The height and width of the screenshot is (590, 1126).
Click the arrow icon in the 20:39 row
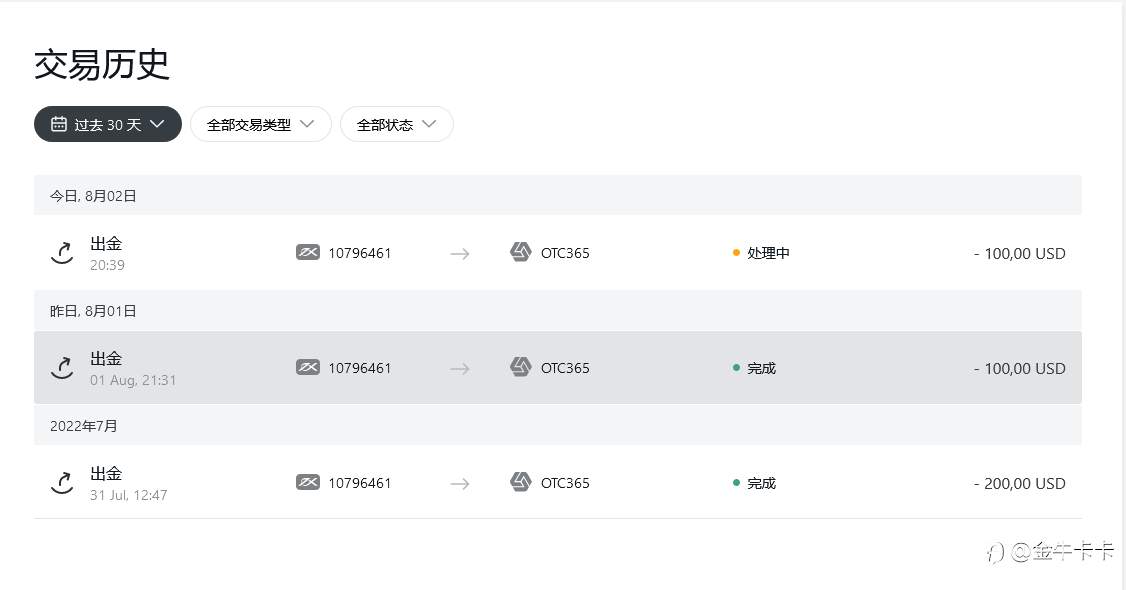pyautogui.click(x=460, y=253)
